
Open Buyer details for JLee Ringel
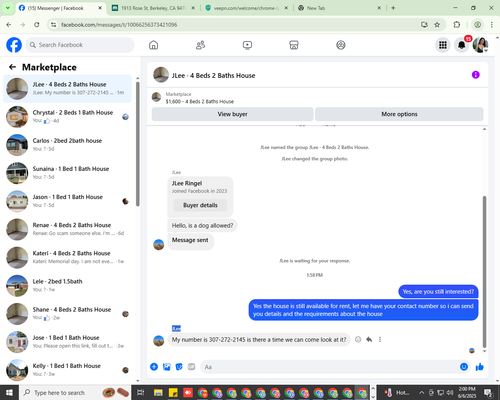coord(200,205)
